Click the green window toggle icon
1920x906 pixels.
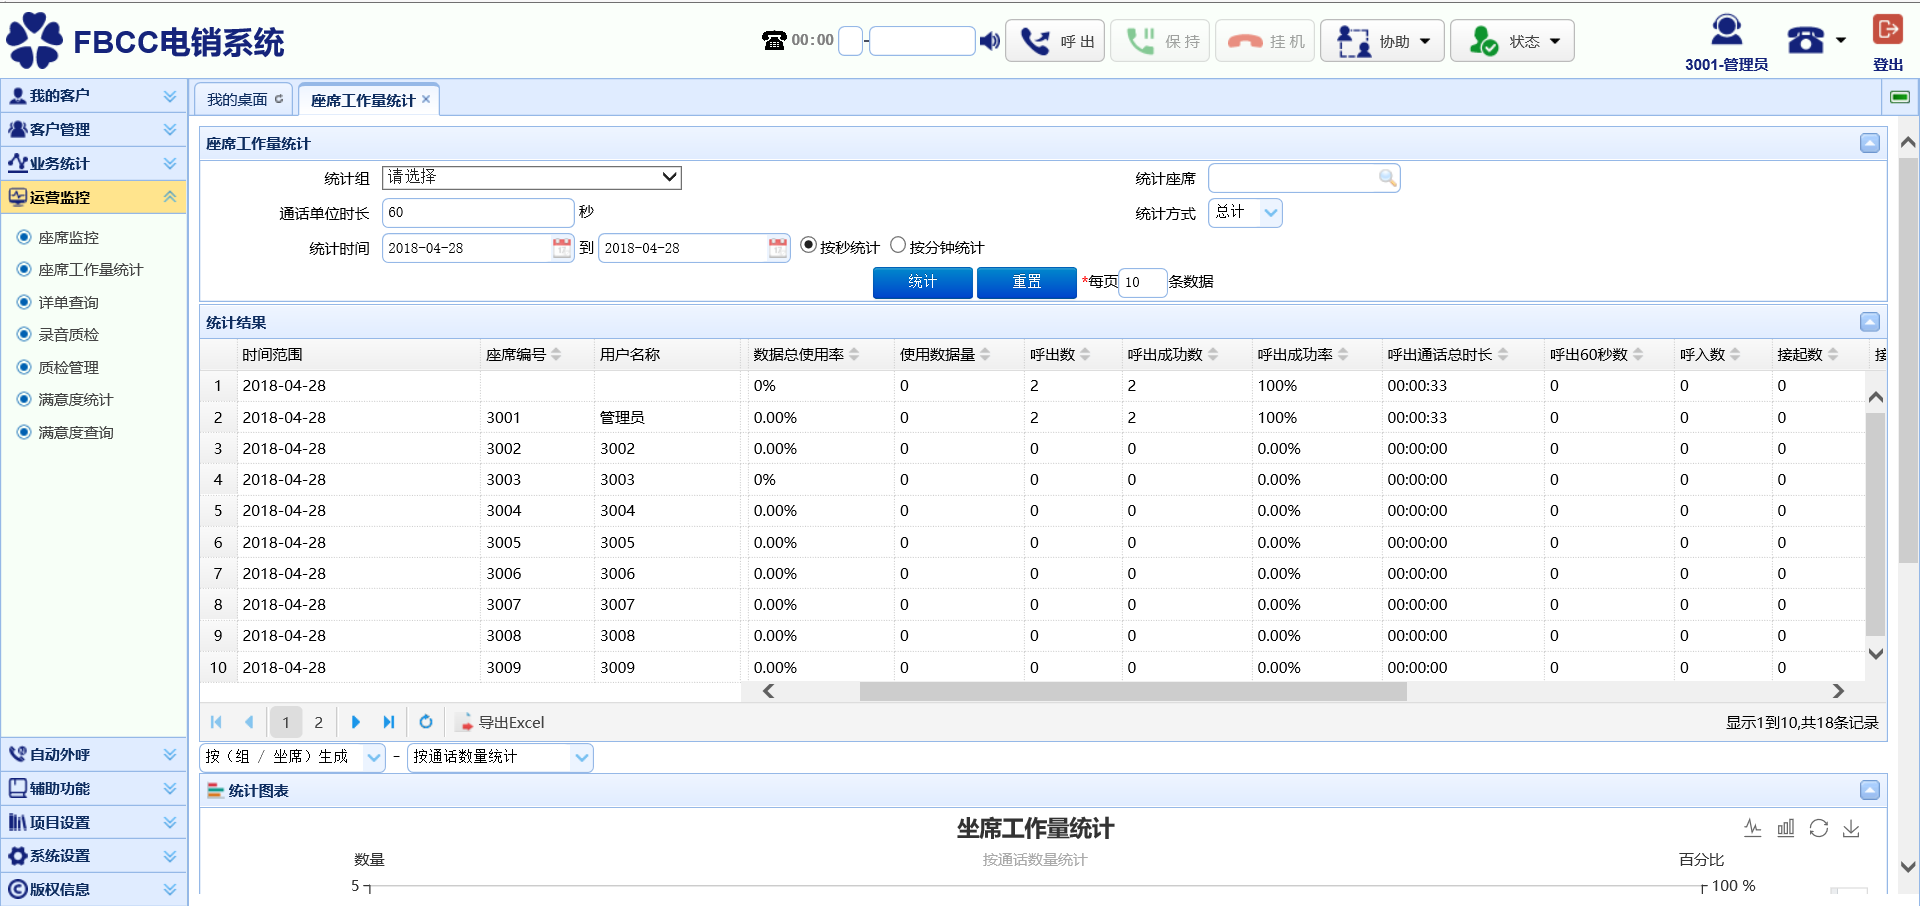[x=1900, y=97]
